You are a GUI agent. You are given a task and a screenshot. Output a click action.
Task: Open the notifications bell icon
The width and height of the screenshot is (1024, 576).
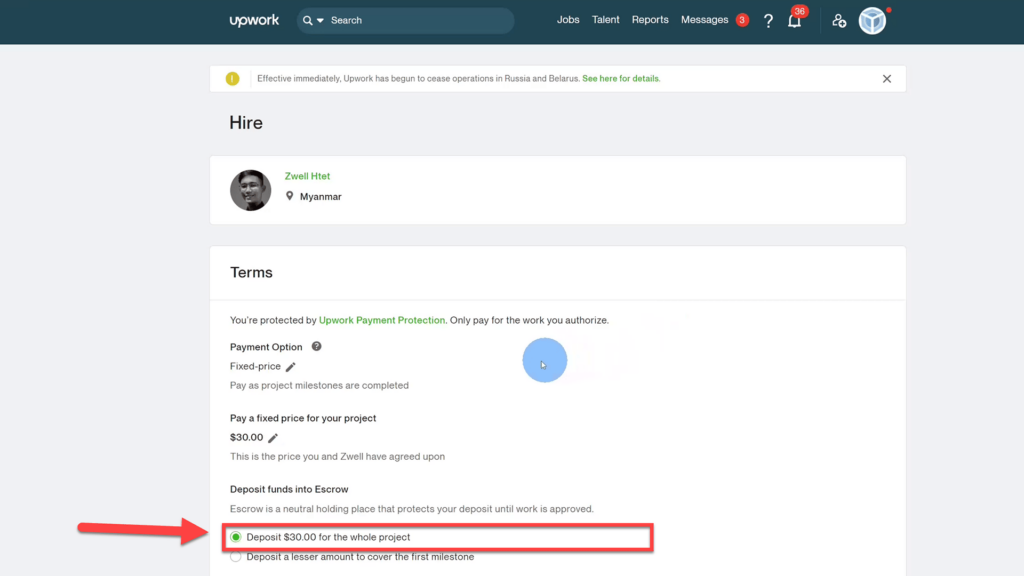point(794,21)
